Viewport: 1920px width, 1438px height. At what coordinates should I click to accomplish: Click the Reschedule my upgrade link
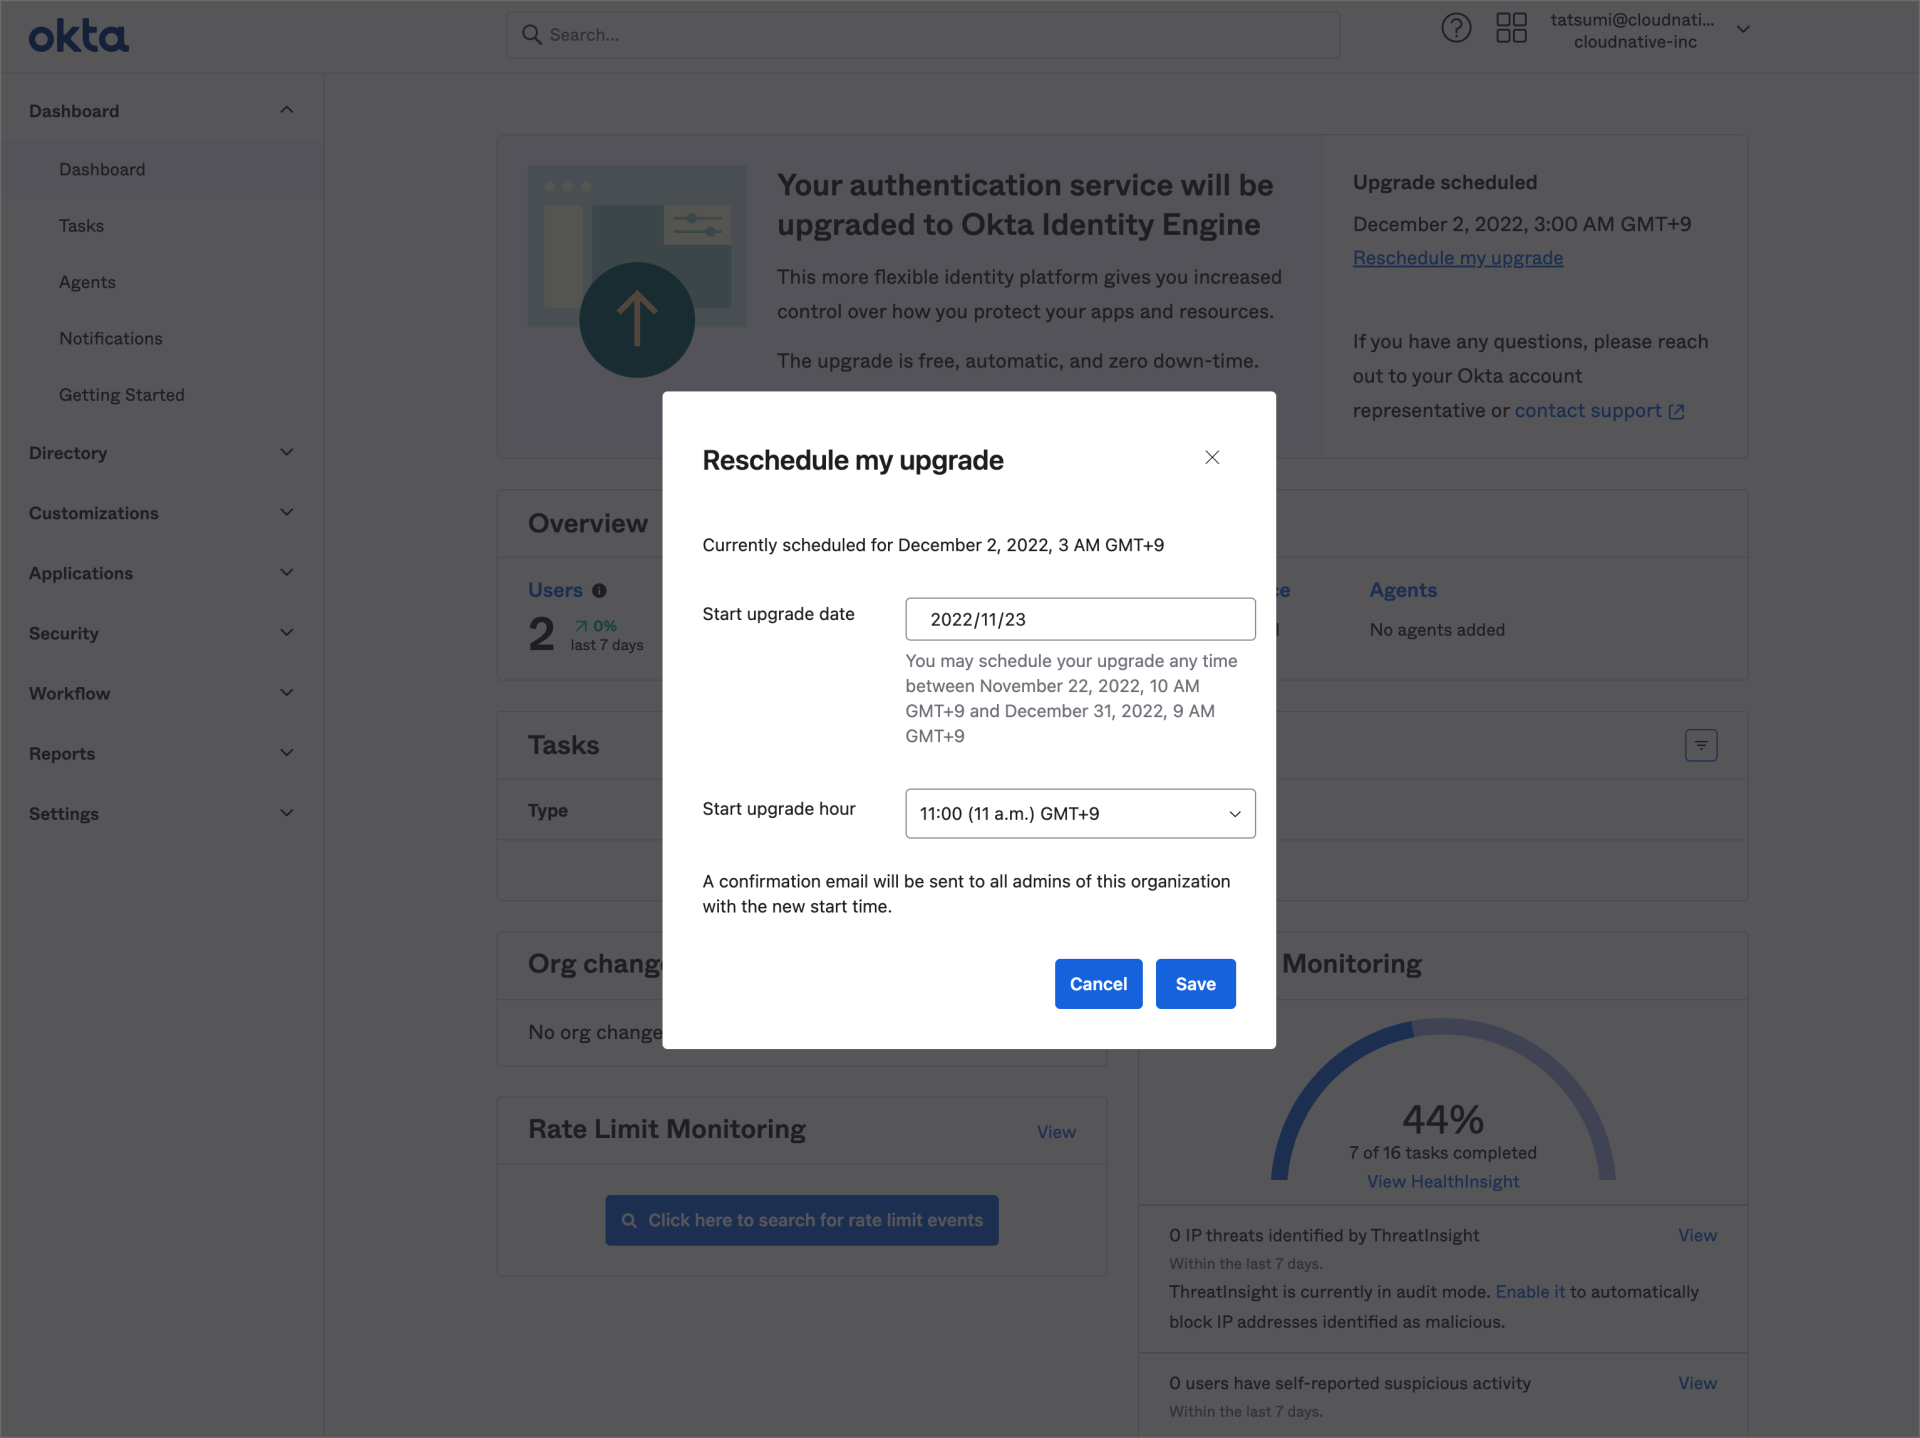(x=1458, y=257)
